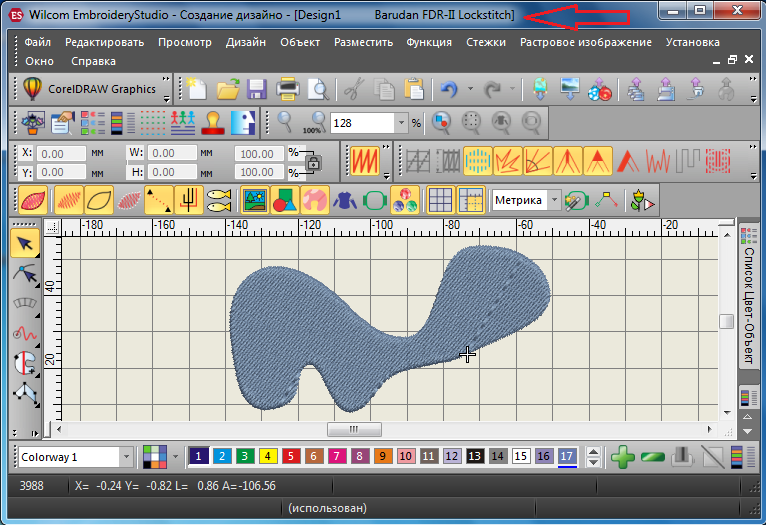
Task: Click the green plus Add Color icon
Action: 623,457
